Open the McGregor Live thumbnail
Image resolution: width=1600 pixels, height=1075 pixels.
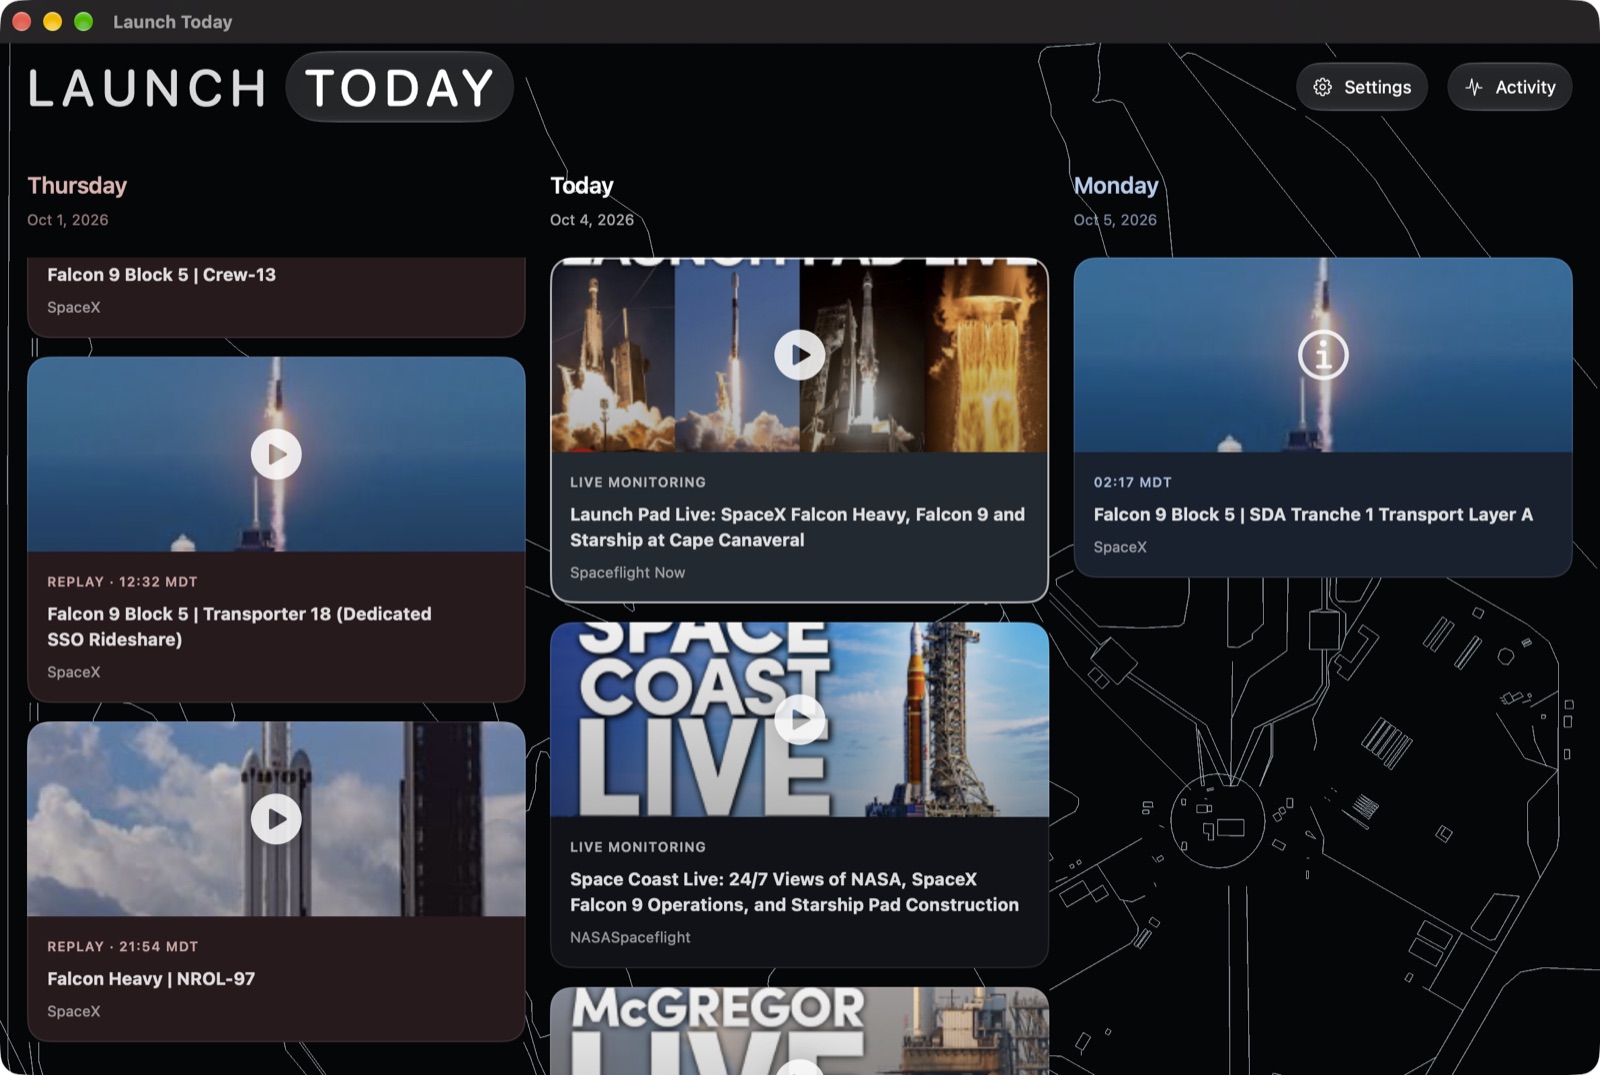pyautogui.click(x=799, y=1031)
